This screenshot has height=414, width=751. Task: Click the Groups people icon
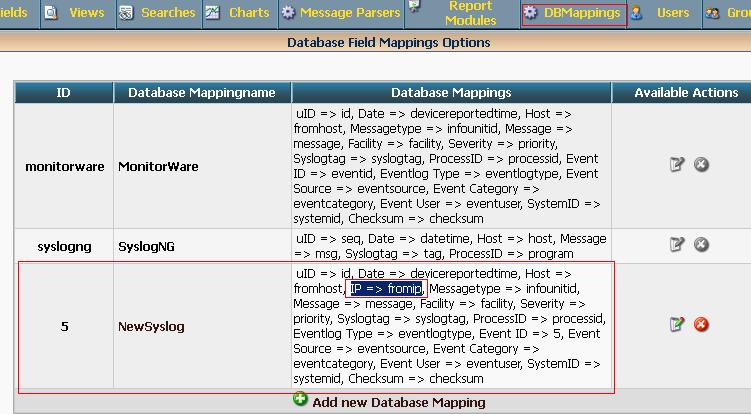click(x=712, y=12)
